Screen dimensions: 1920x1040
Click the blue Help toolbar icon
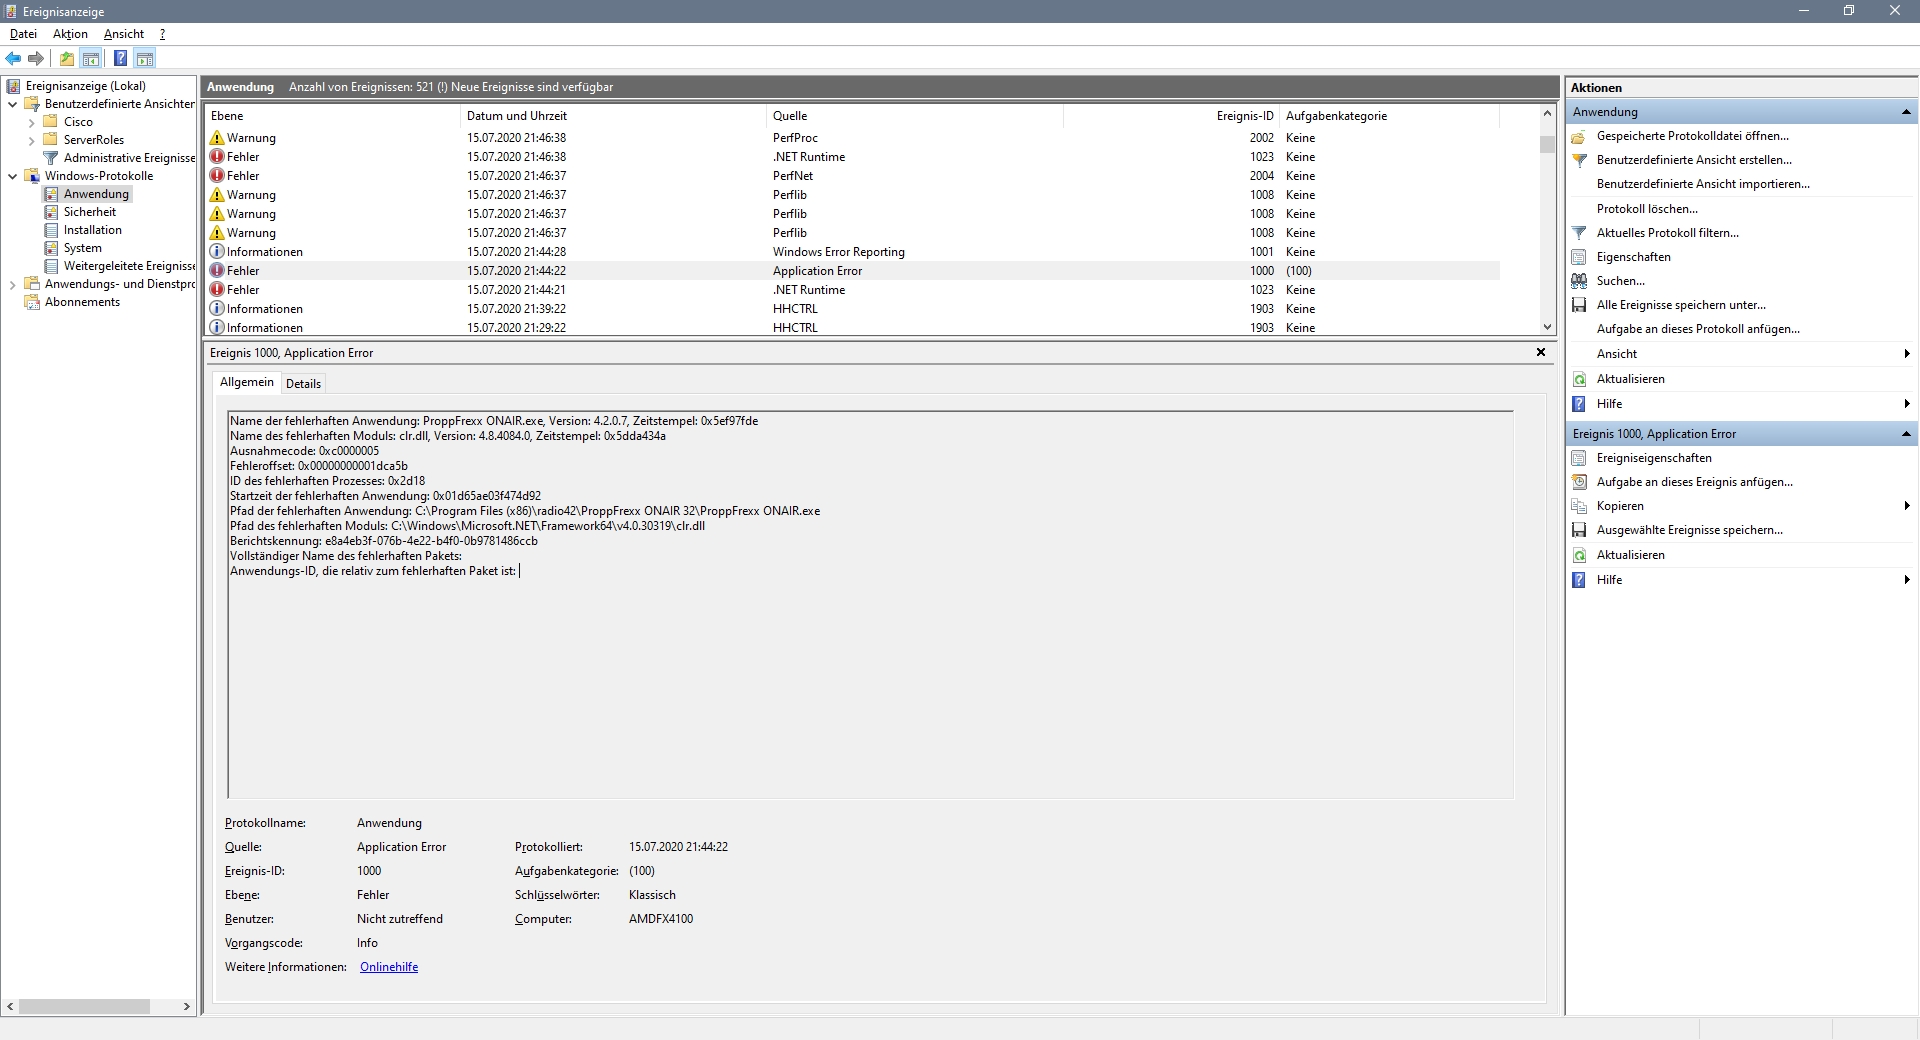[x=120, y=58]
